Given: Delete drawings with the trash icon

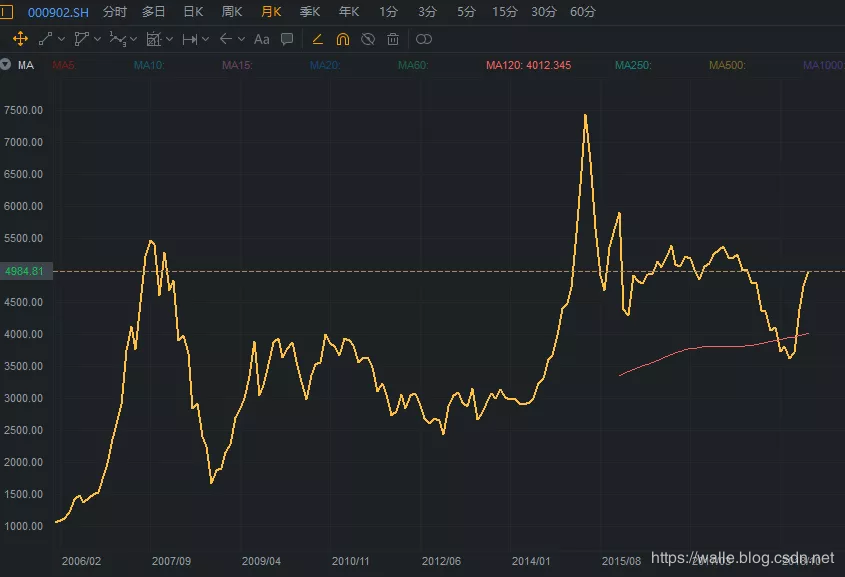Looking at the screenshot, I should tap(393, 39).
